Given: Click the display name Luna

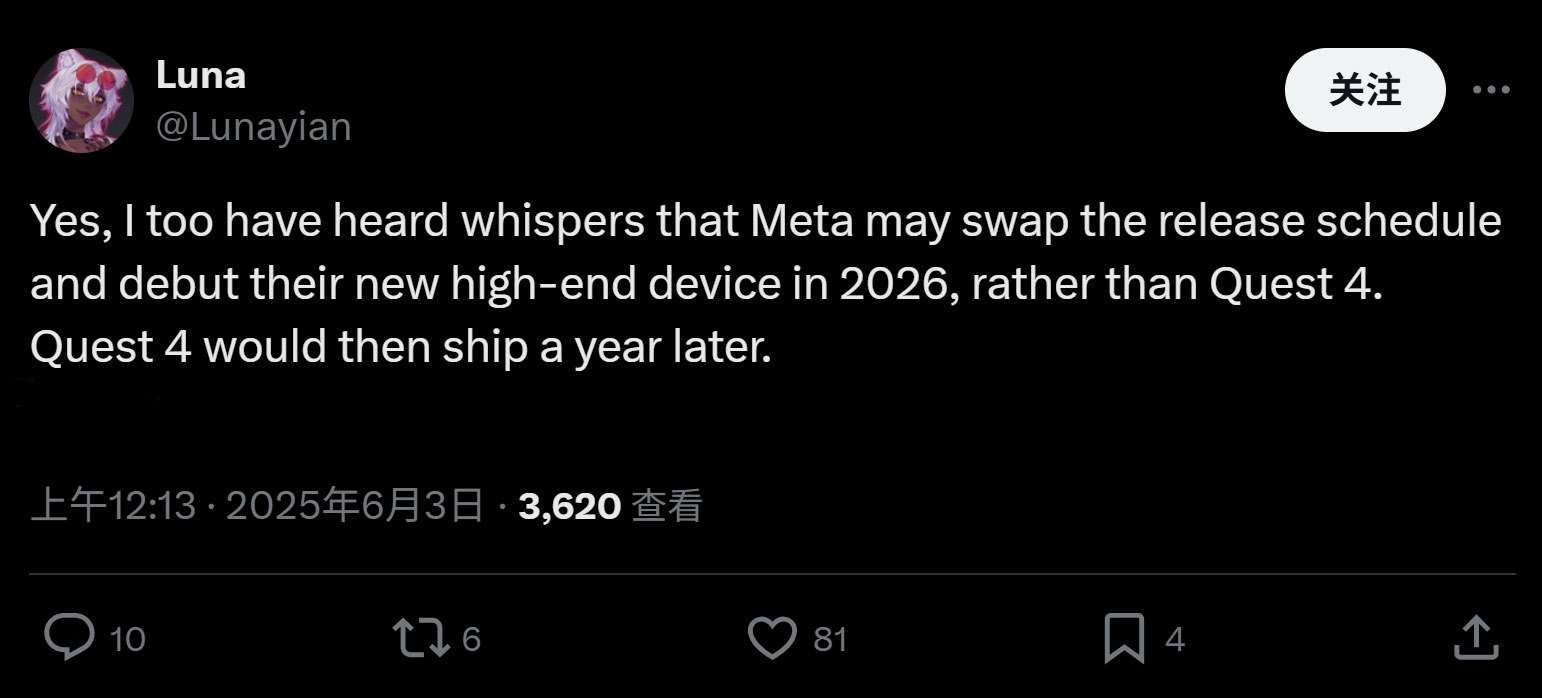Looking at the screenshot, I should click(200, 74).
